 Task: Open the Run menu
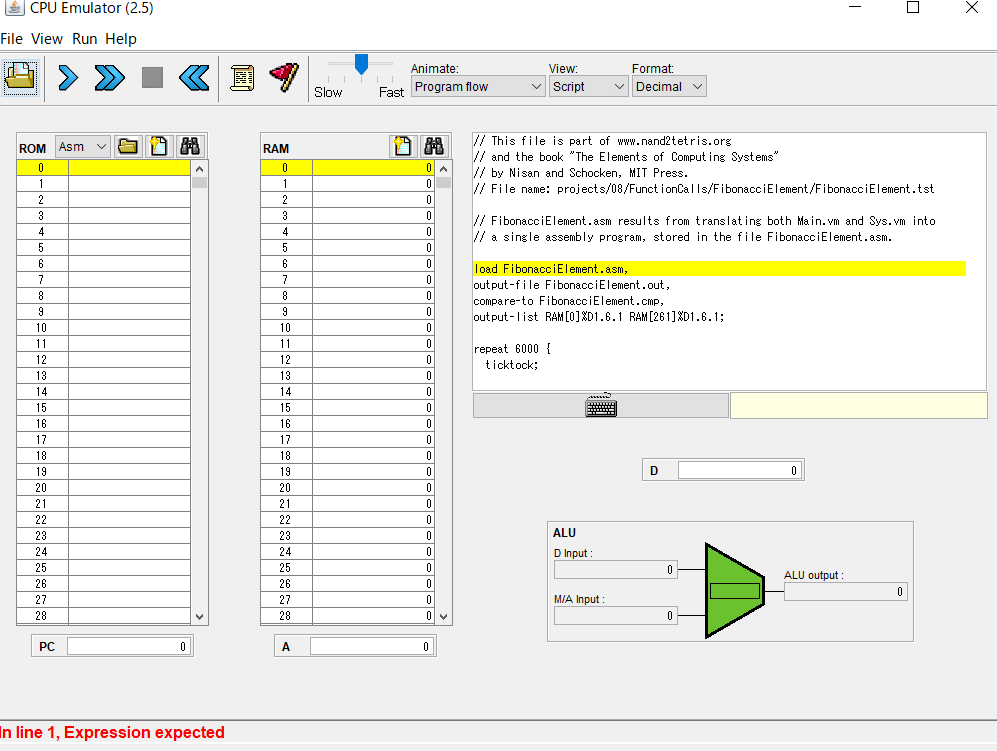click(85, 39)
